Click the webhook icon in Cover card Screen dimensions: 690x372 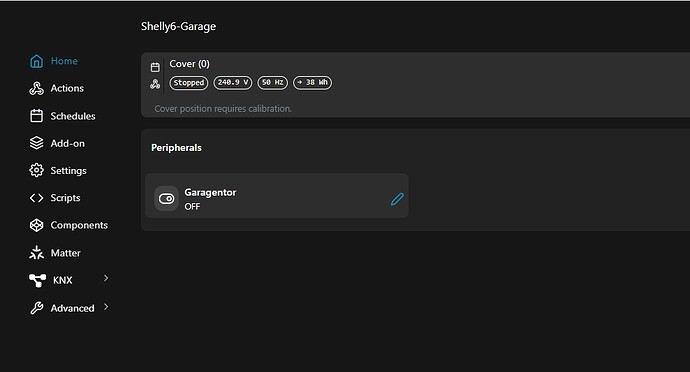tap(155, 84)
